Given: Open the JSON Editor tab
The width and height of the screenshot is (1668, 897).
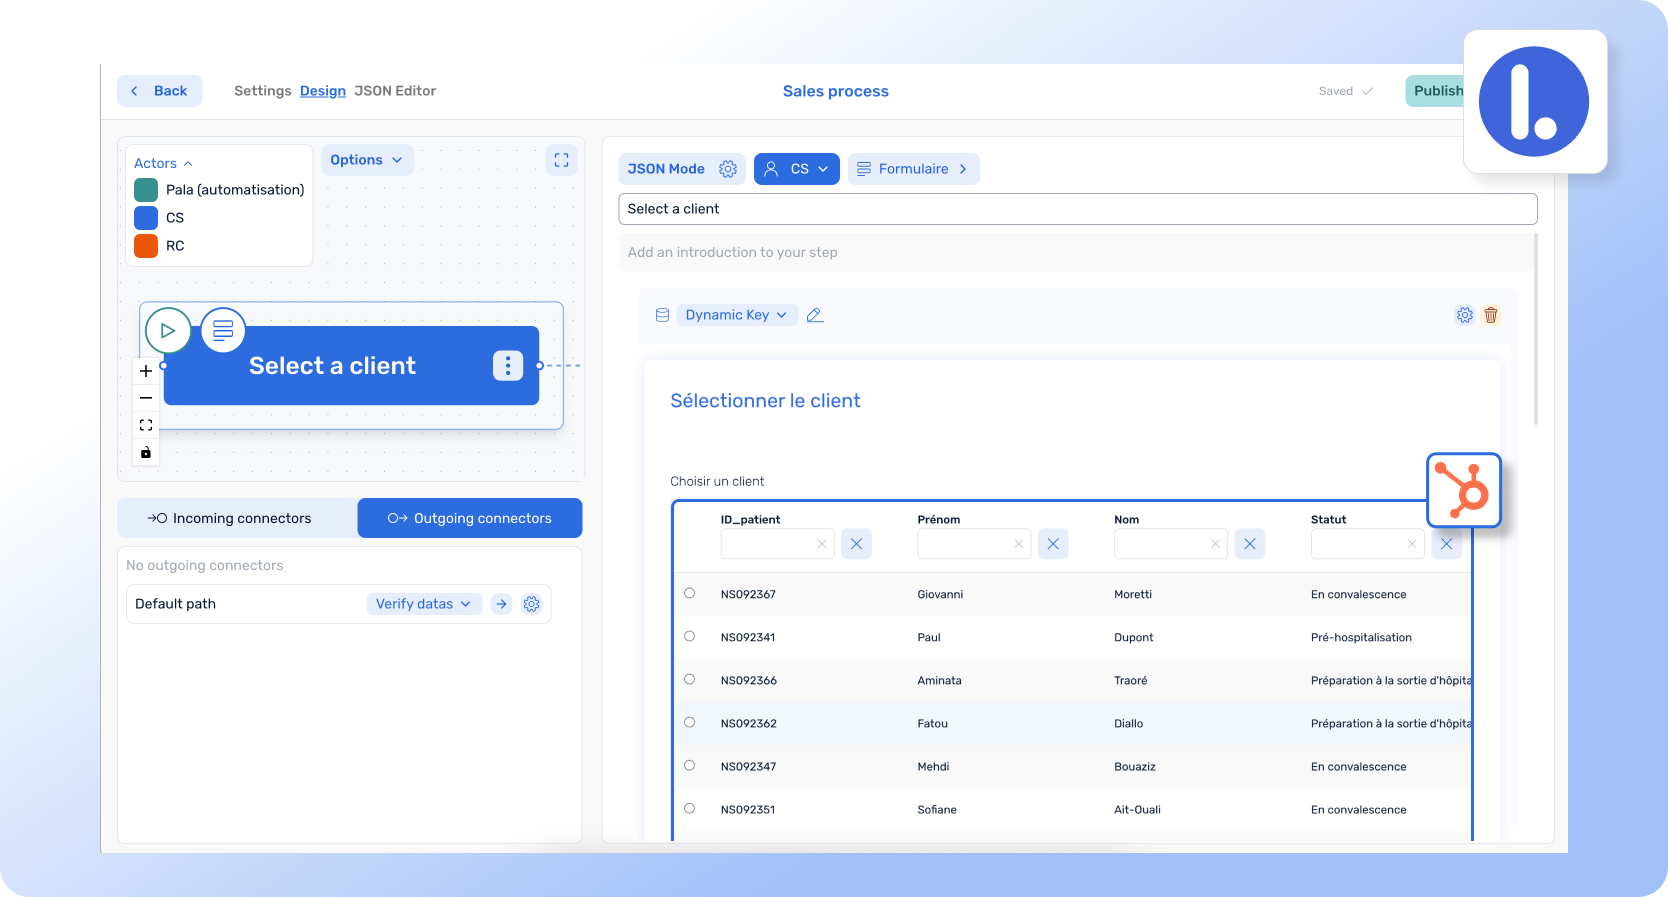Looking at the screenshot, I should (395, 91).
